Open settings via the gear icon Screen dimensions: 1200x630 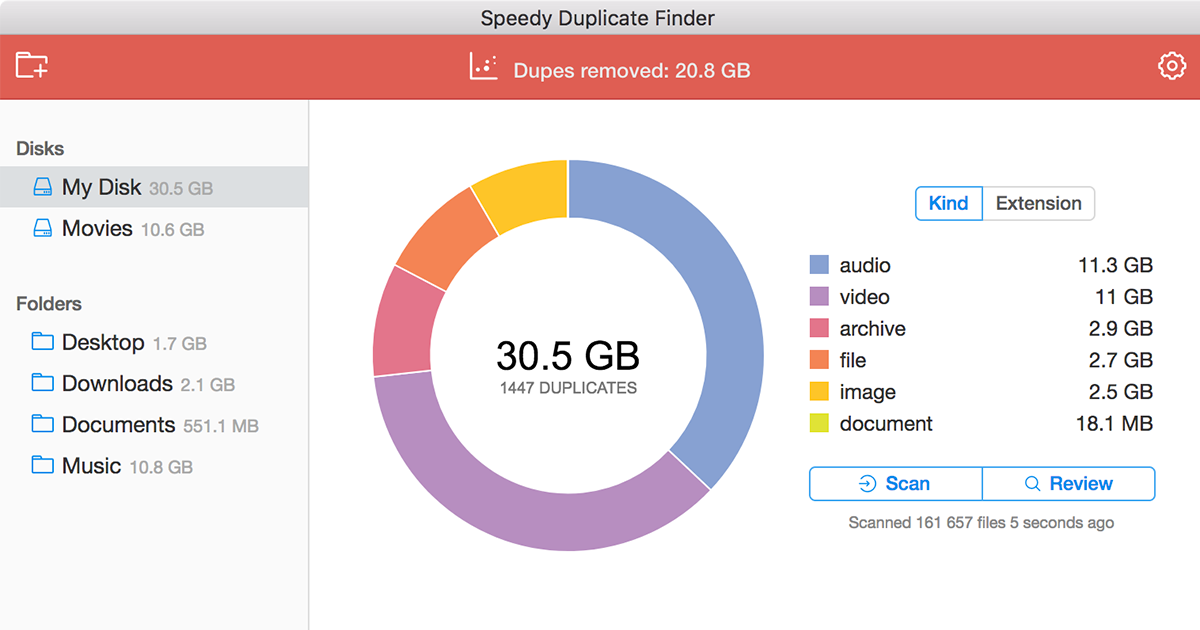[1170, 66]
